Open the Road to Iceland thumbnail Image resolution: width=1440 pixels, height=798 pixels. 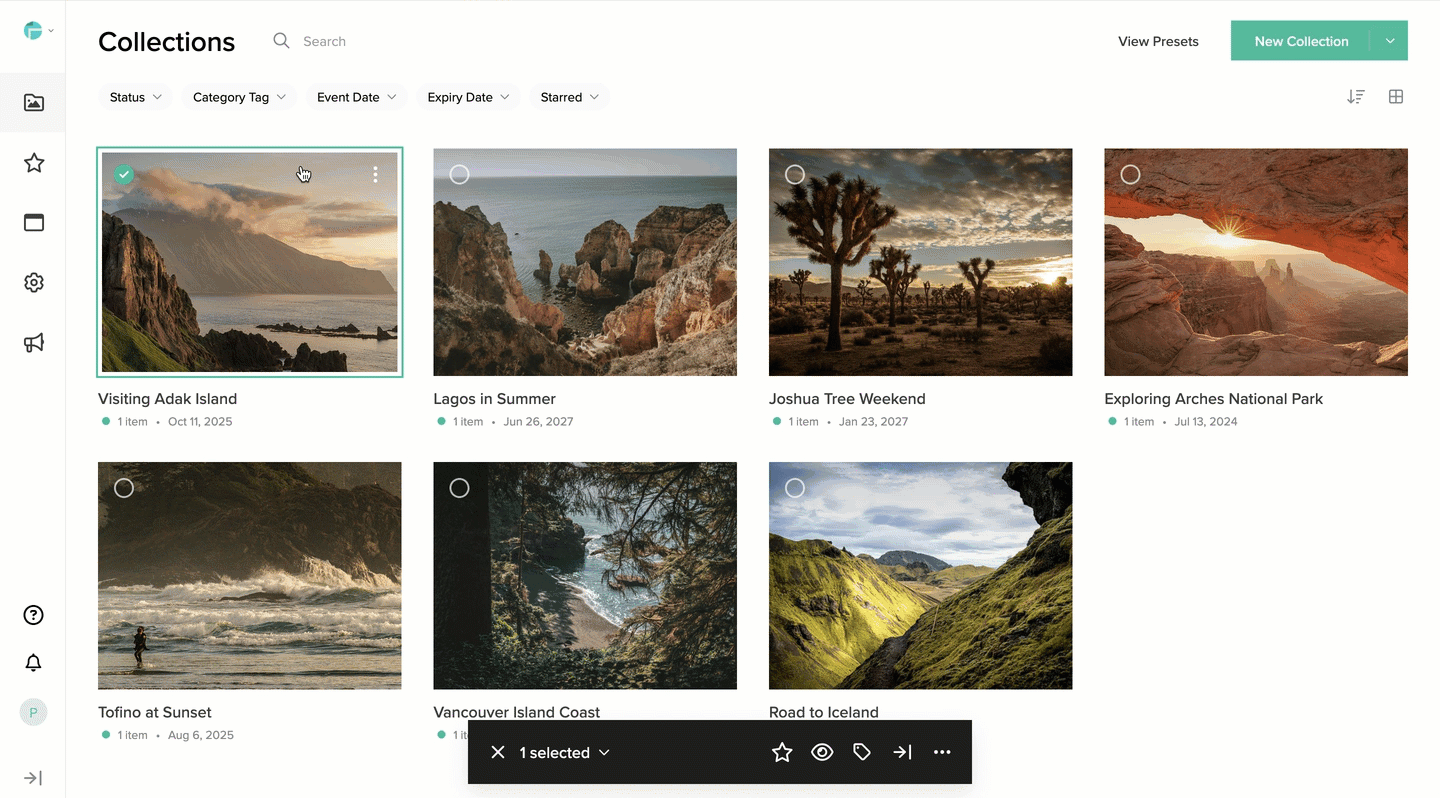(x=920, y=576)
